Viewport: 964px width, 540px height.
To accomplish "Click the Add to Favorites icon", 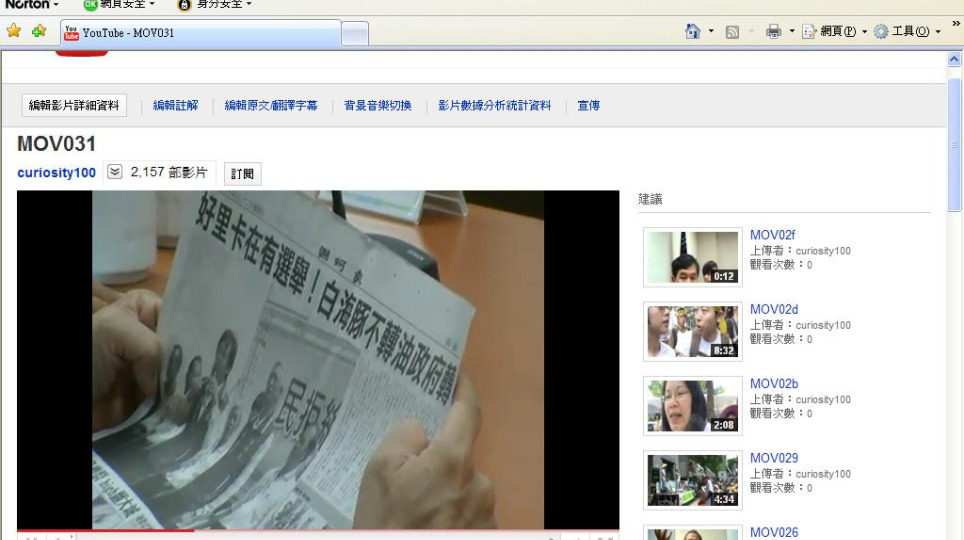I will click(39, 32).
